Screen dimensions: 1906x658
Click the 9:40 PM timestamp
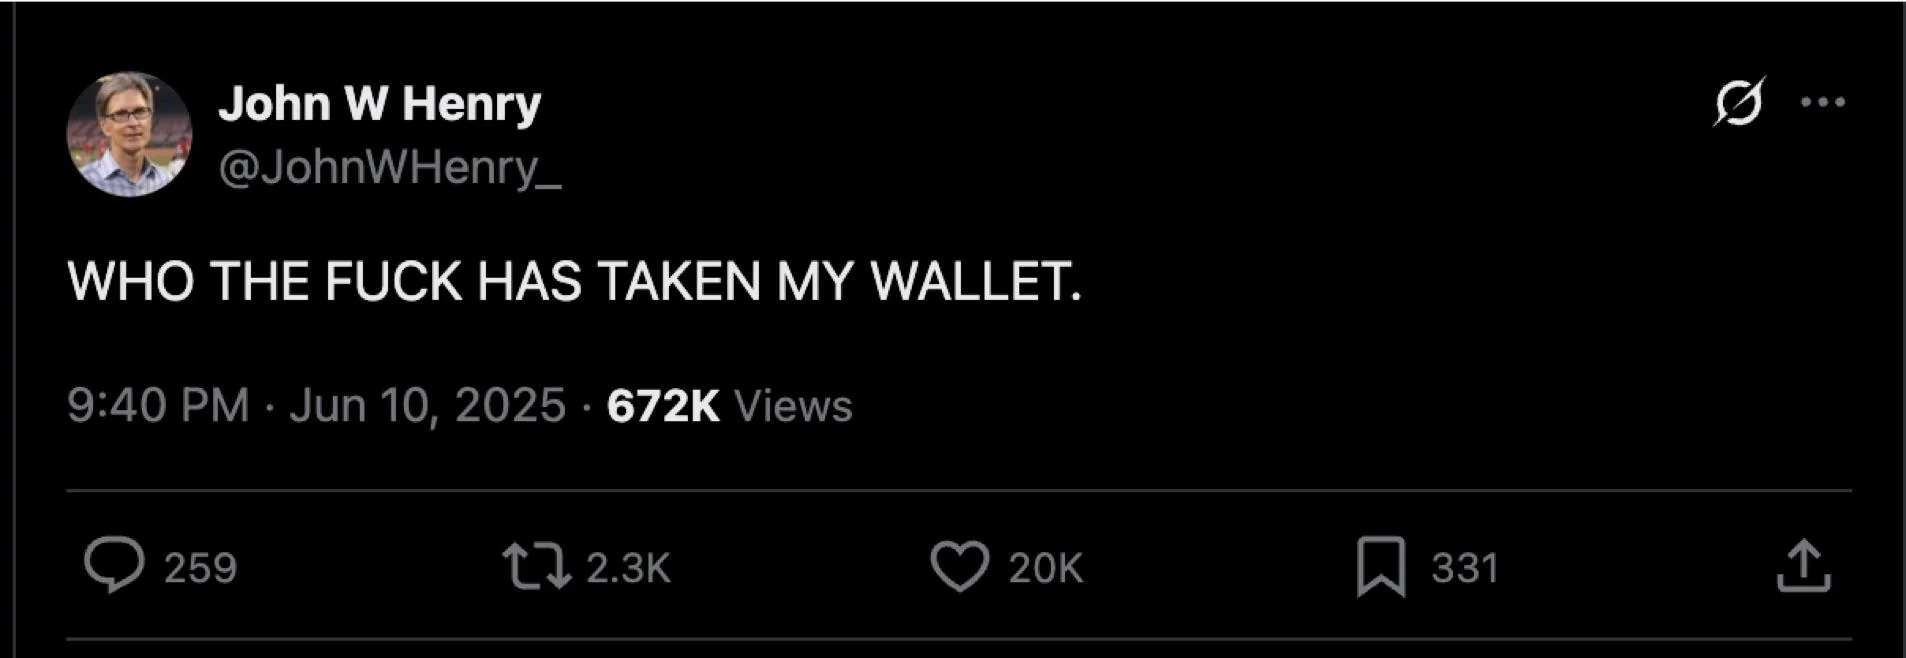(158, 405)
